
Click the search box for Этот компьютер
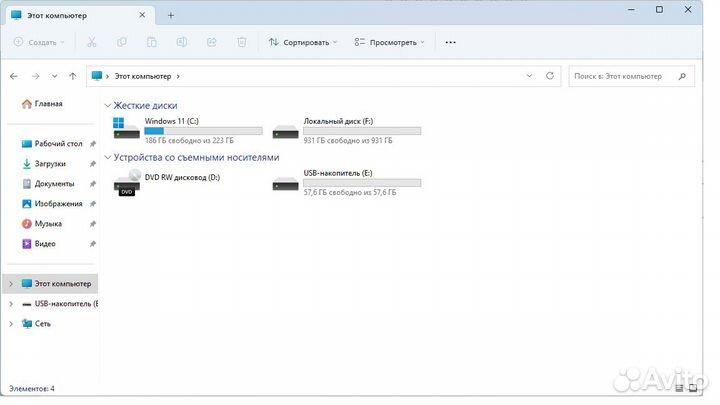625,75
